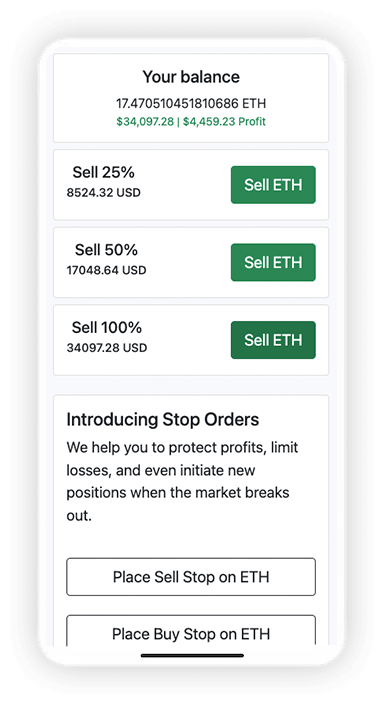This screenshot has width=384, height=704.
Task: Click the Introducing Stop Orders heading
Action: [163, 419]
